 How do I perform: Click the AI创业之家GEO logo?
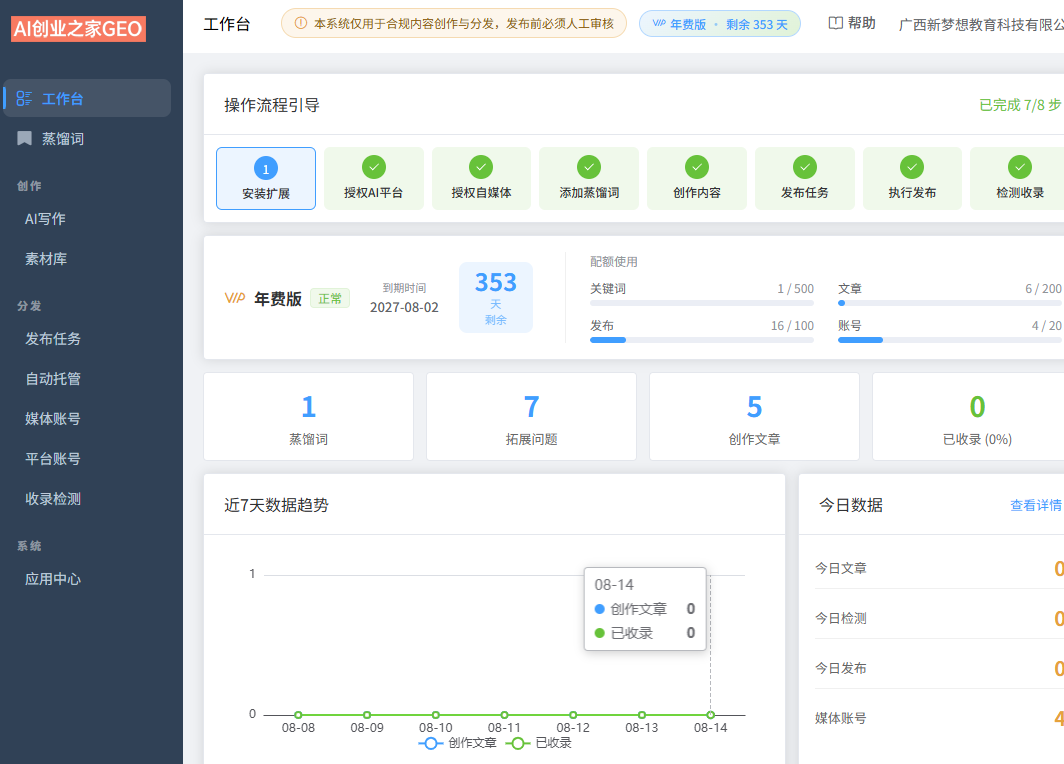click(78, 28)
